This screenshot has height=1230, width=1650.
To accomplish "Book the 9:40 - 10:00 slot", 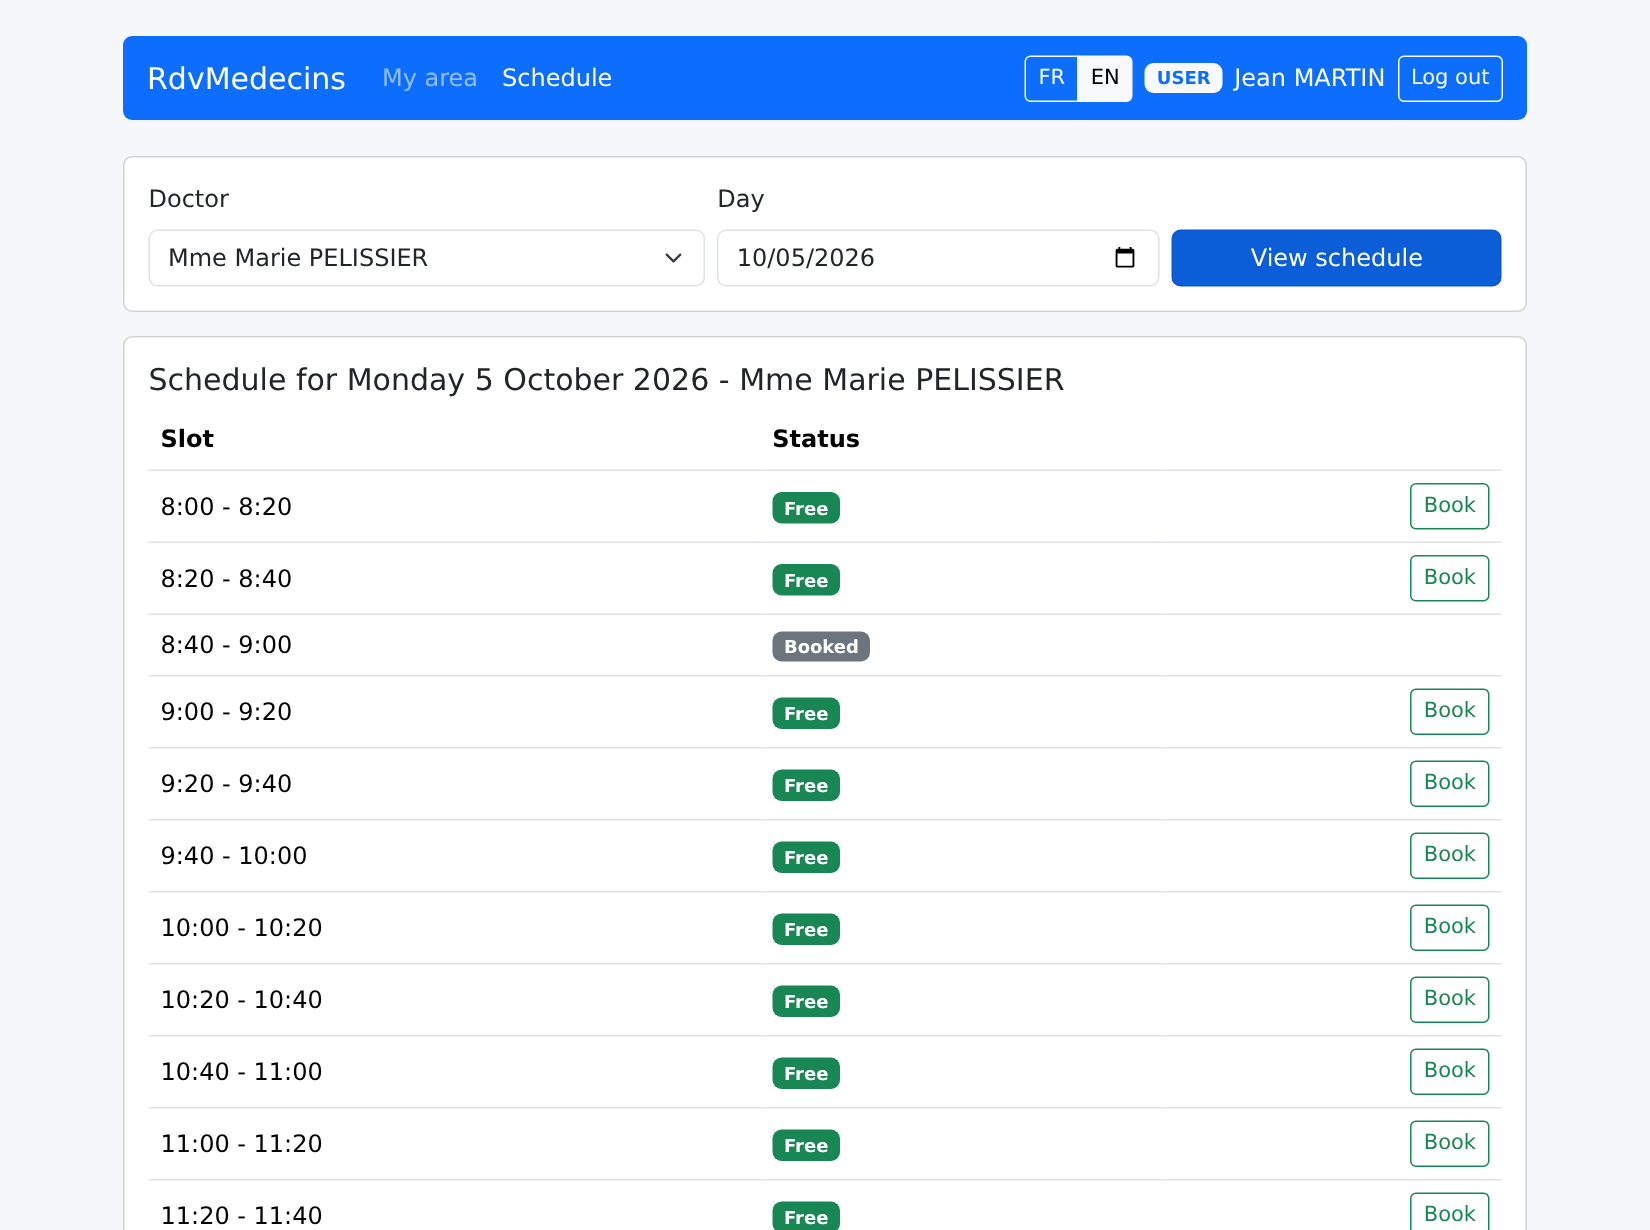I will pos(1449,855).
